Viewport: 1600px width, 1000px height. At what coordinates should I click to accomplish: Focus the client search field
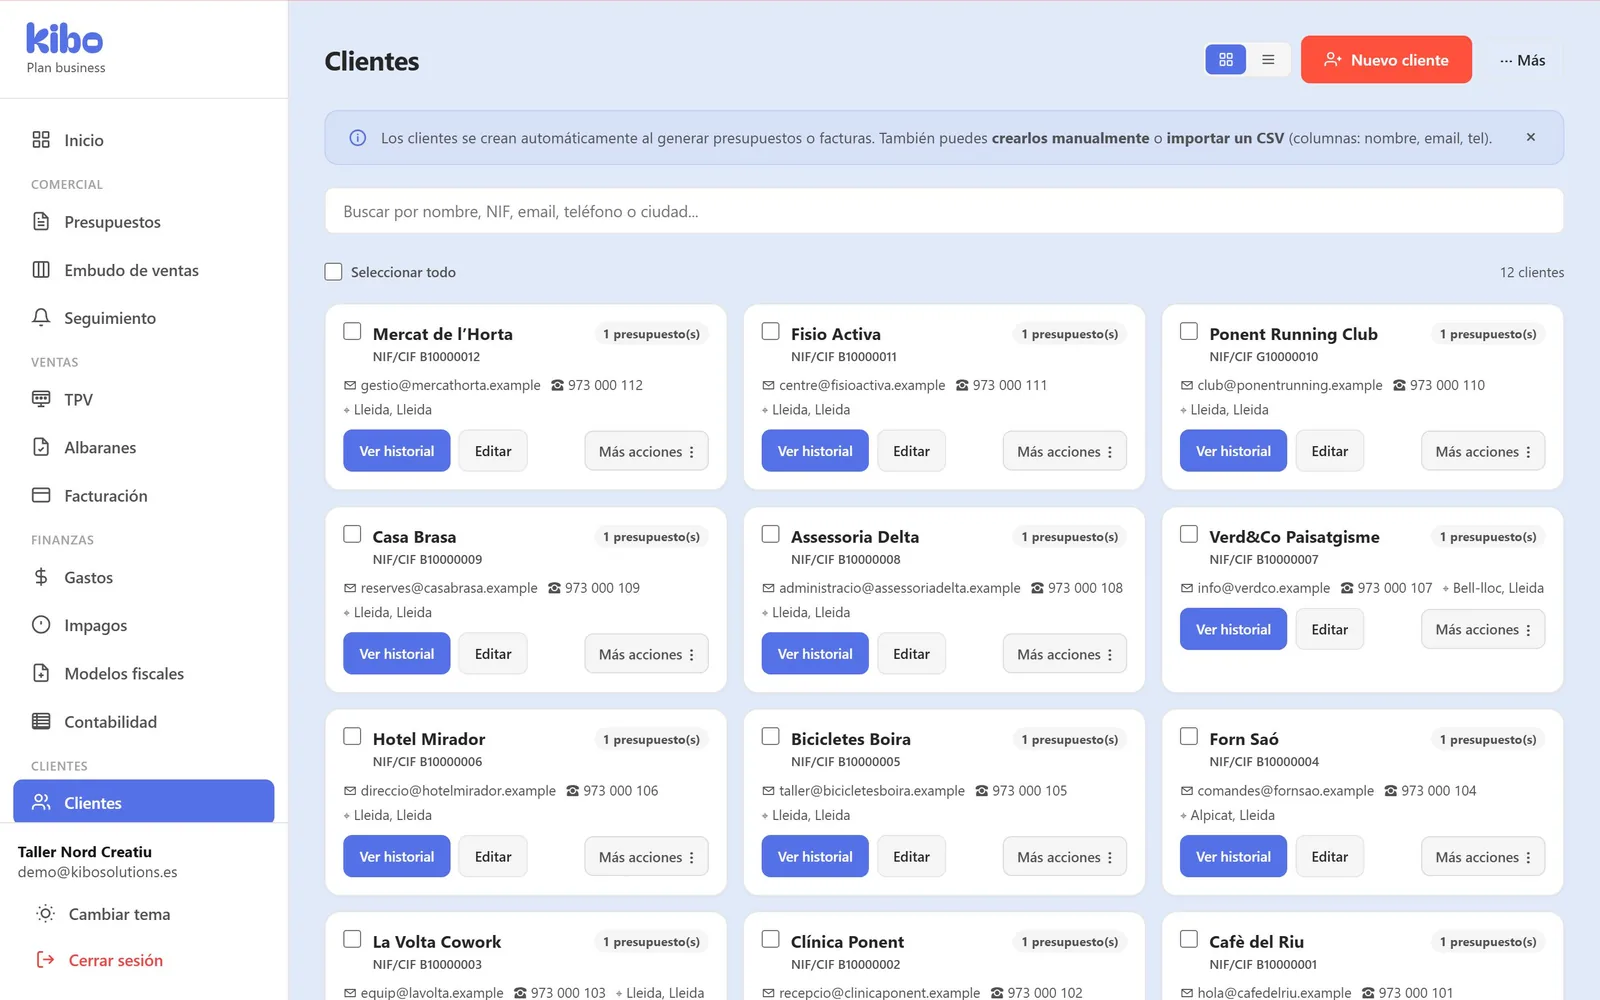click(x=944, y=211)
